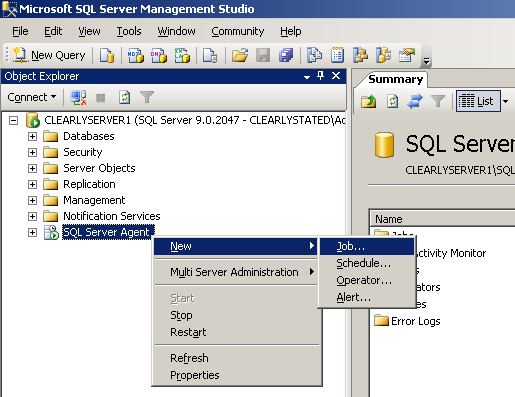Open Multi Server Administration submenu
Screen dimensions: 515x397
236,272
